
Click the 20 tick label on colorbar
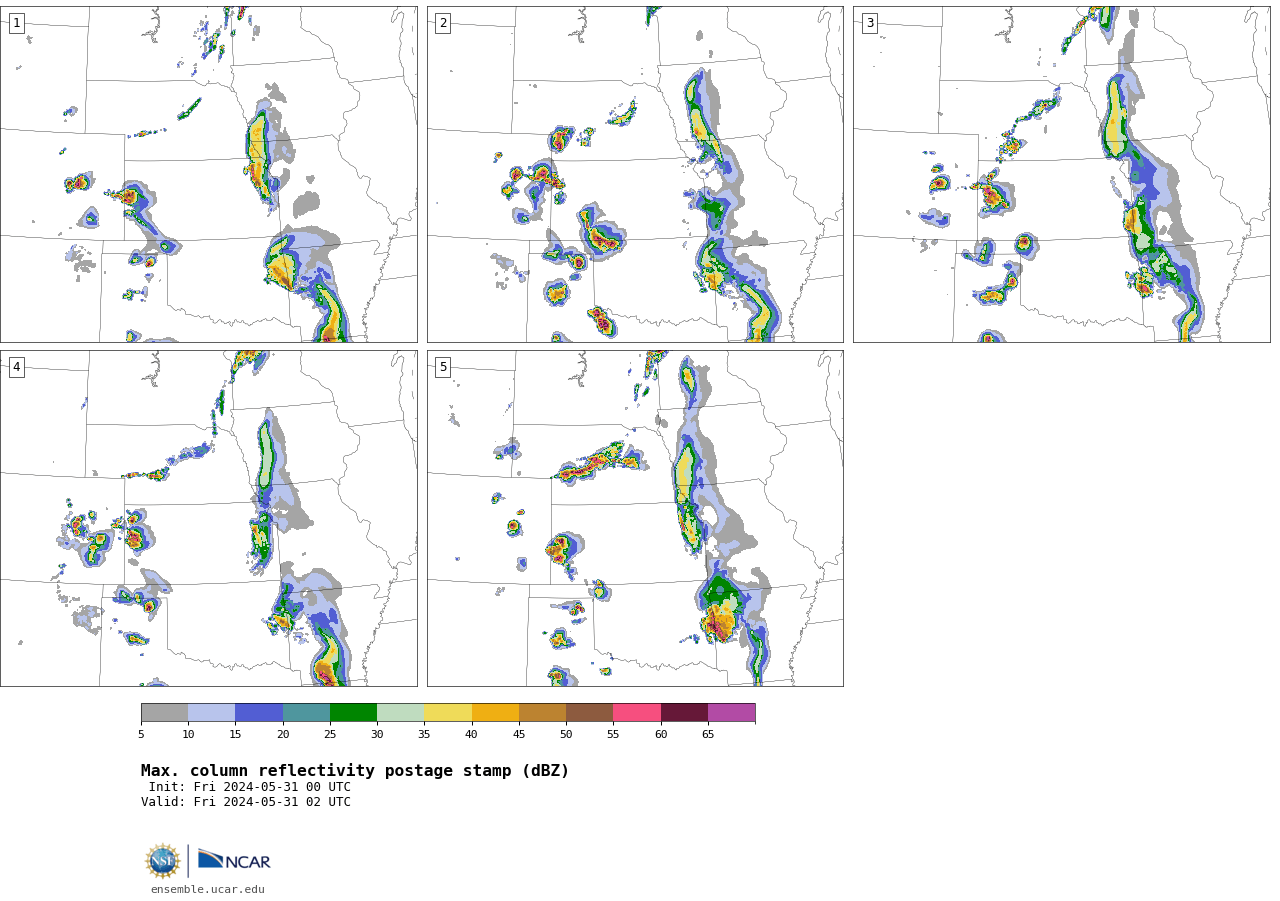283,735
